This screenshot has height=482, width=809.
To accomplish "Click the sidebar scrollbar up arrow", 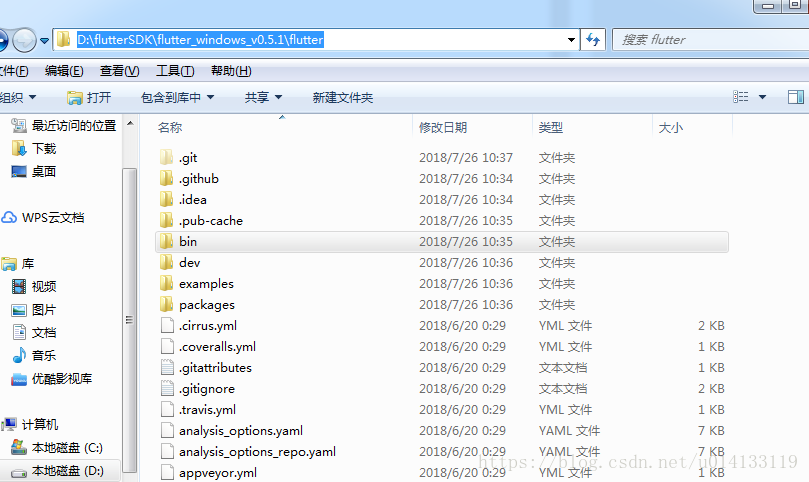I will (130, 123).
